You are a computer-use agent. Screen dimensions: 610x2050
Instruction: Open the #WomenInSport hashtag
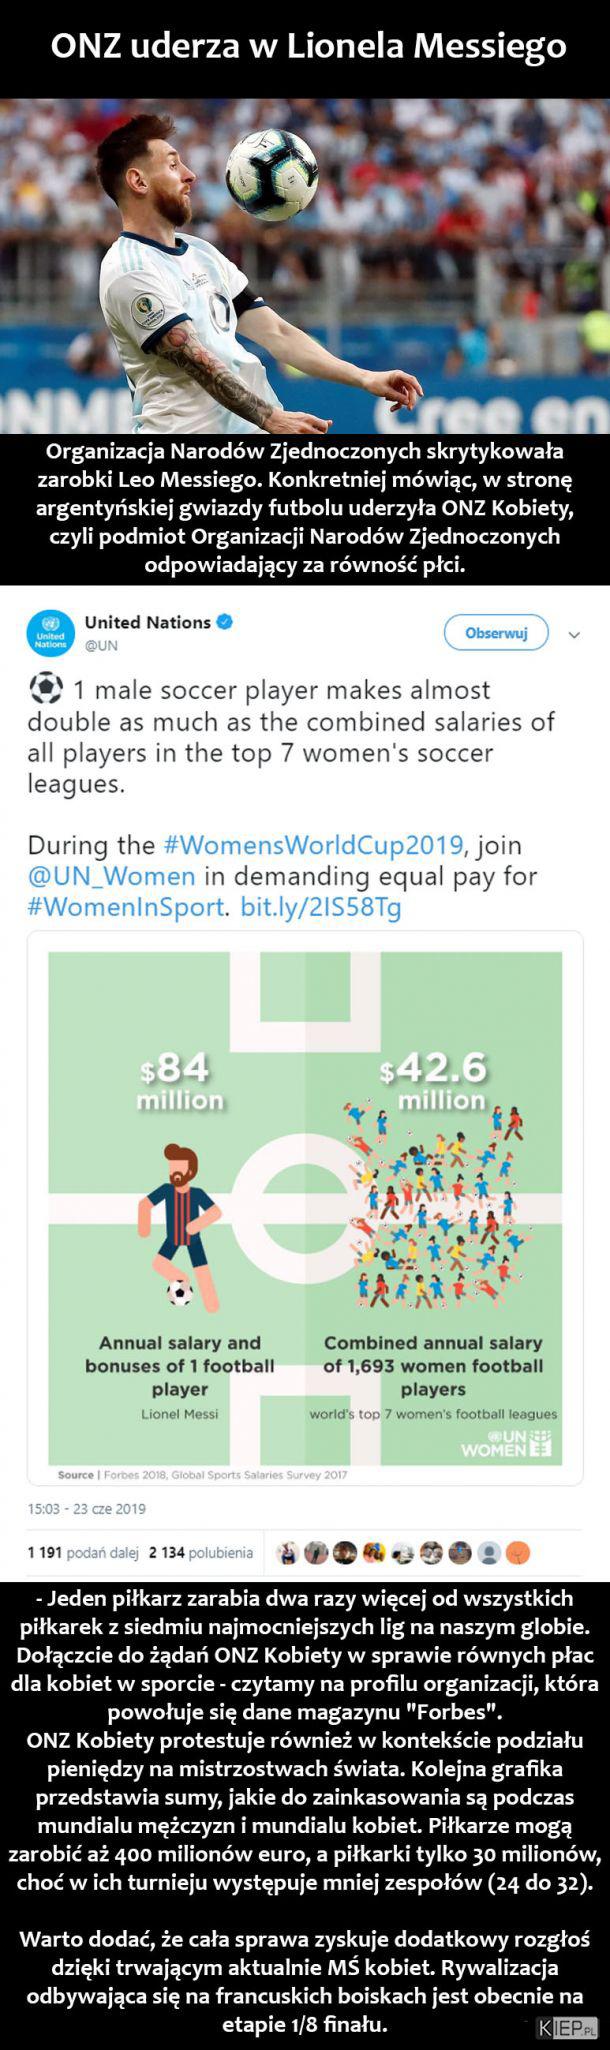coord(128,907)
